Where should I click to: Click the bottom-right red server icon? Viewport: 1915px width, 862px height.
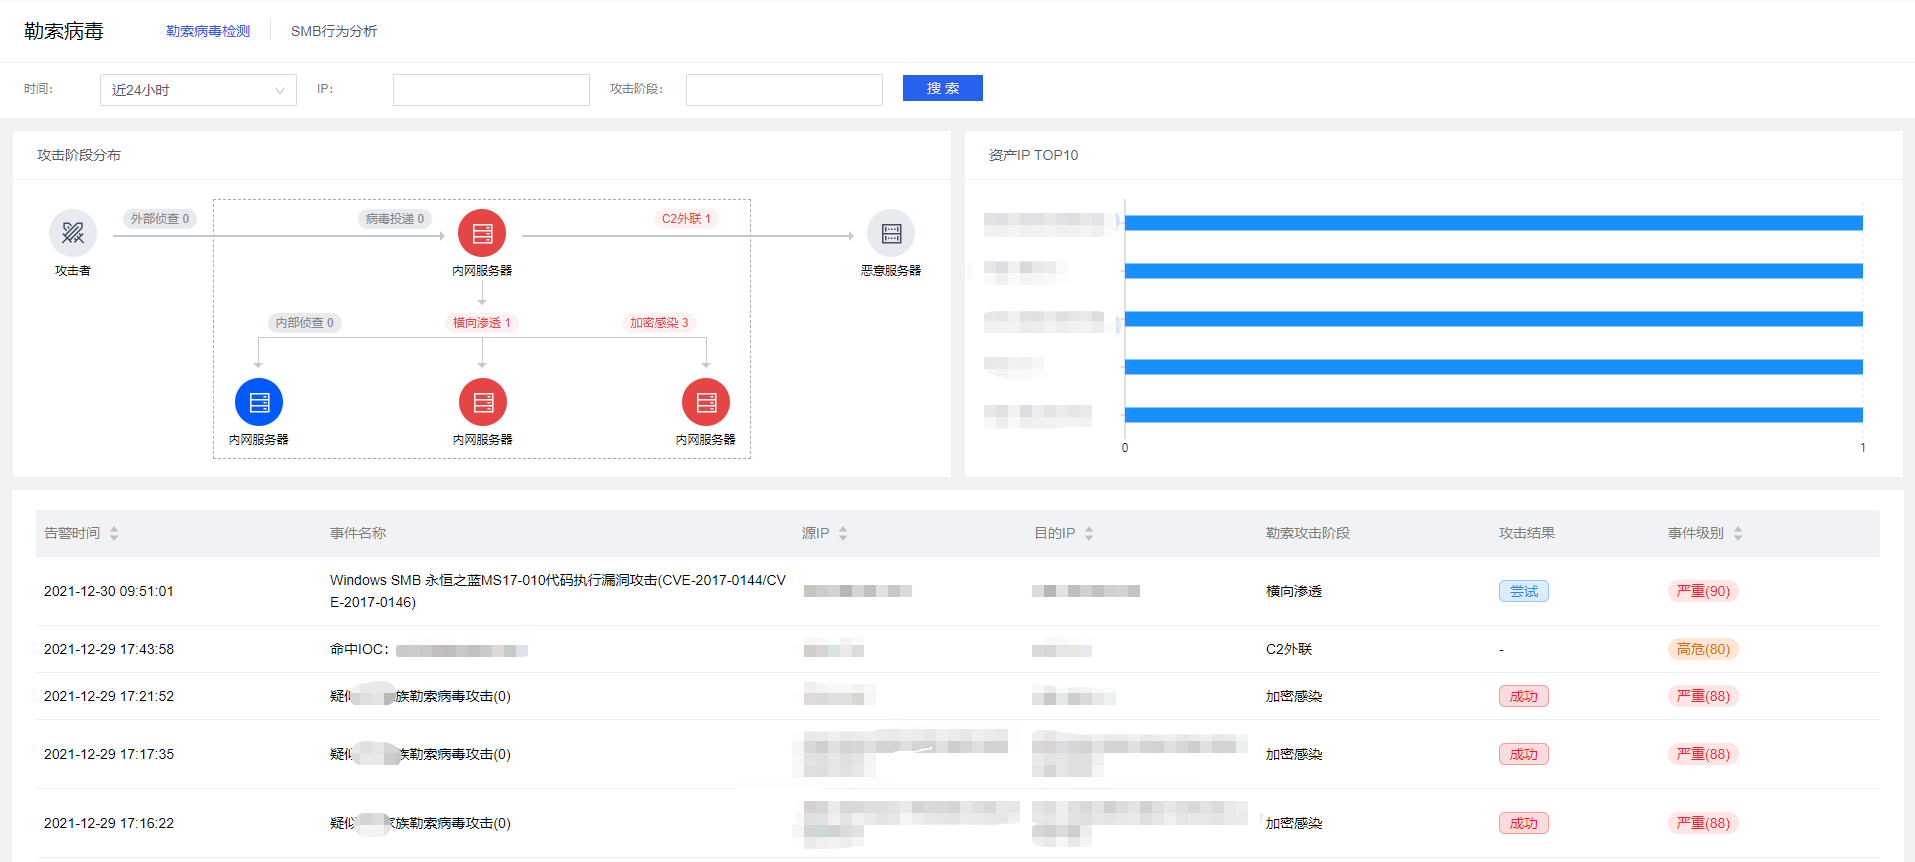click(x=706, y=402)
